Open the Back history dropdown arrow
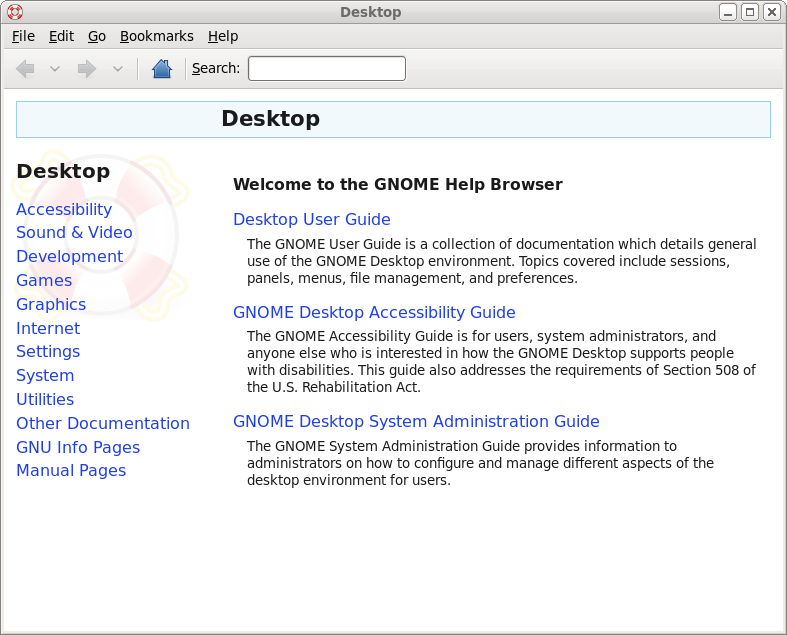The width and height of the screenshot is (787, 635). (55, 69)
